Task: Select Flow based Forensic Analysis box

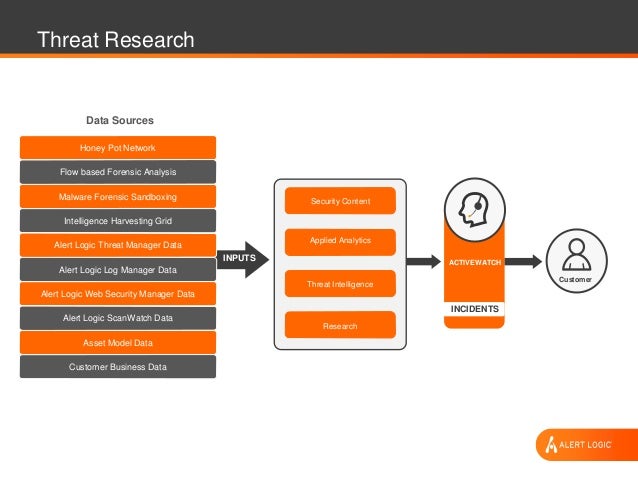Action: click(x=118, y=172)
